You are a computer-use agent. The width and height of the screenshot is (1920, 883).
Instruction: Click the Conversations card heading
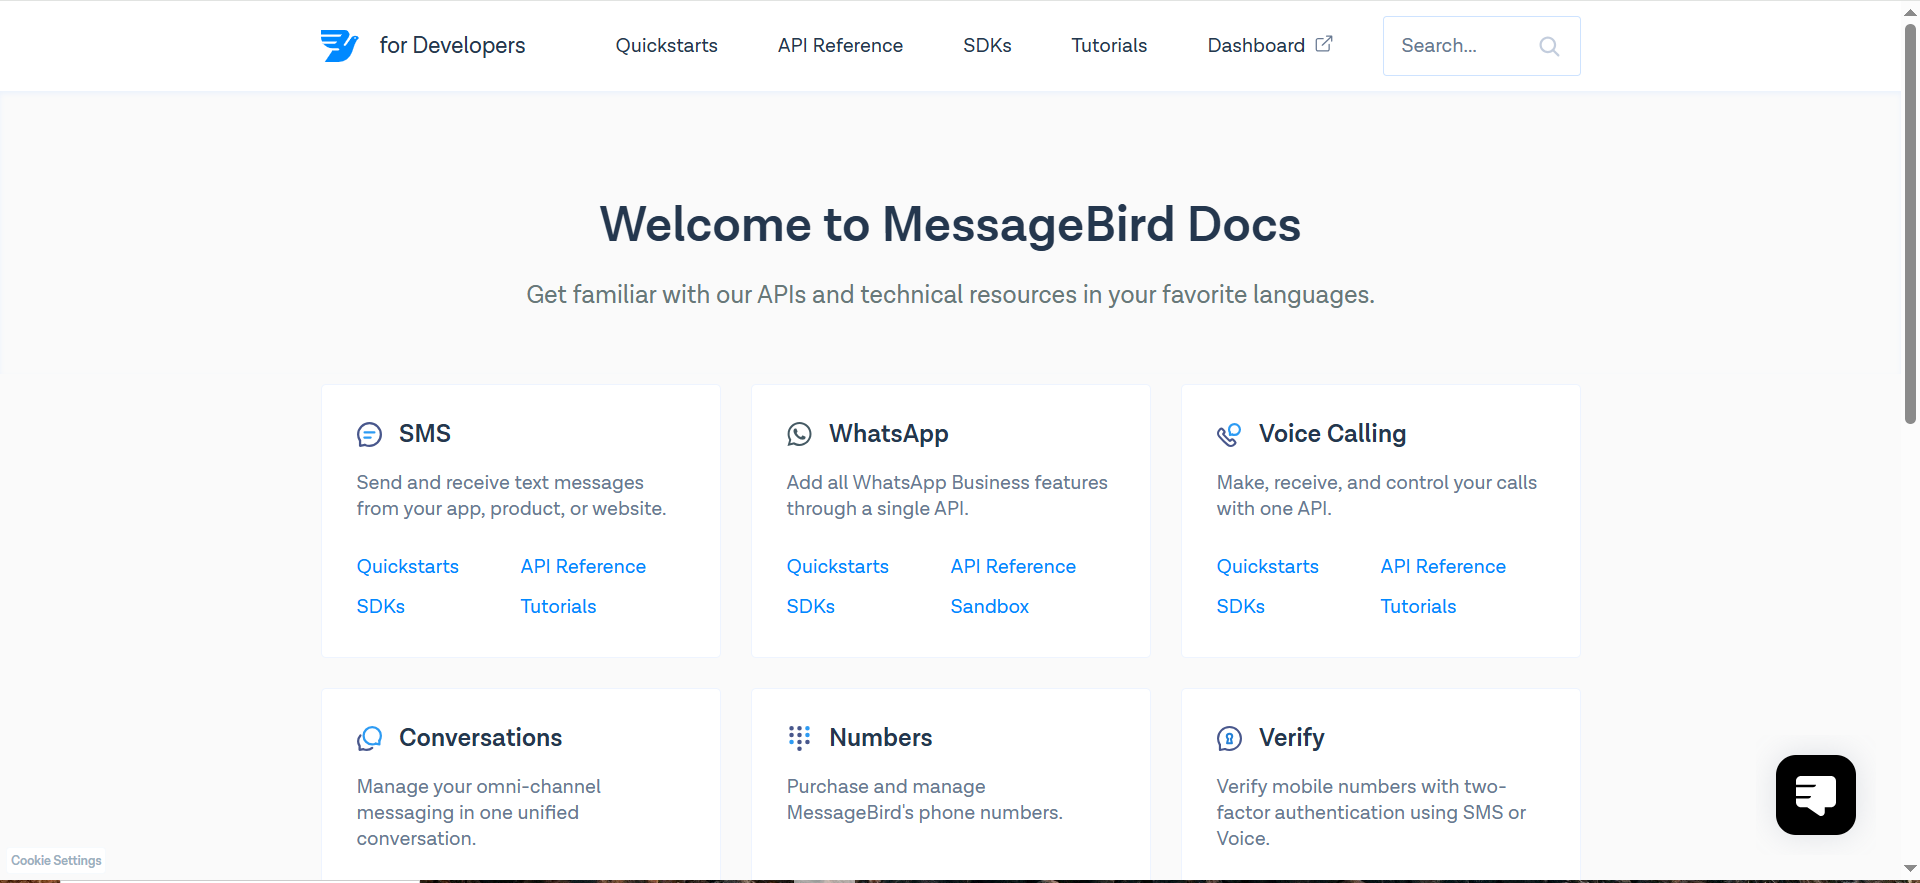(480, 737)
